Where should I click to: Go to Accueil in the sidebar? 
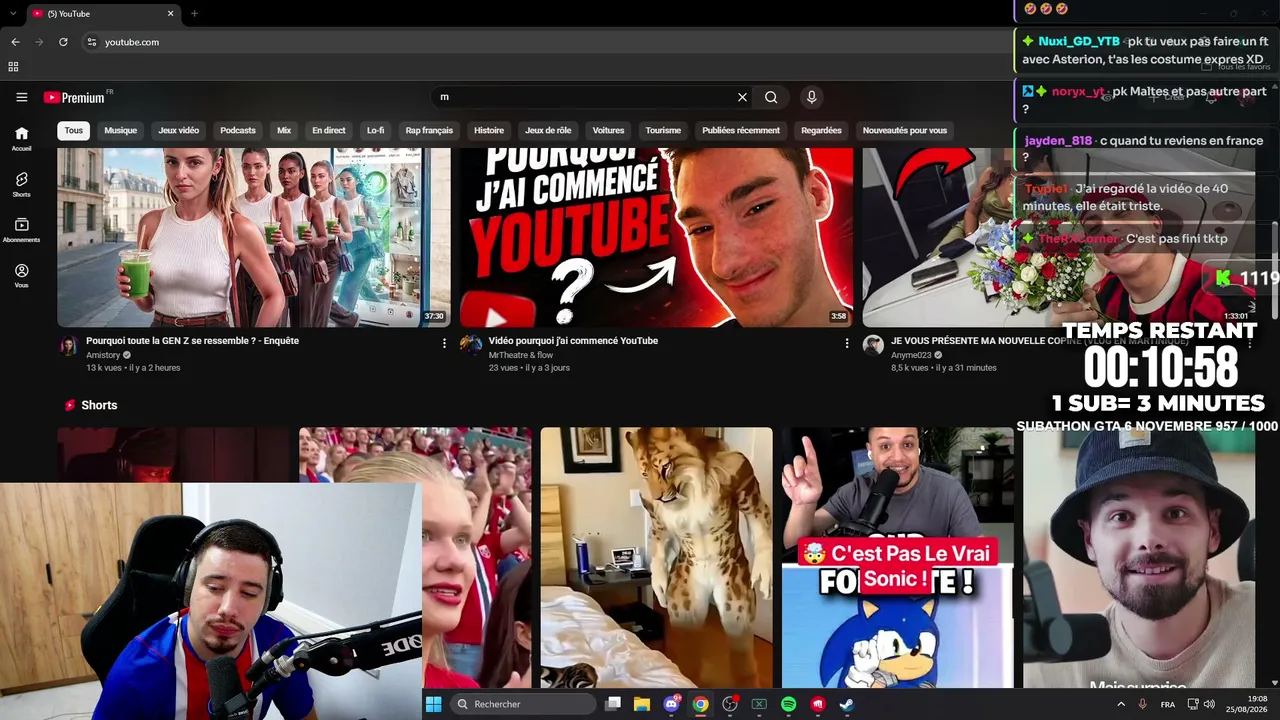click(x=21, y=138)
